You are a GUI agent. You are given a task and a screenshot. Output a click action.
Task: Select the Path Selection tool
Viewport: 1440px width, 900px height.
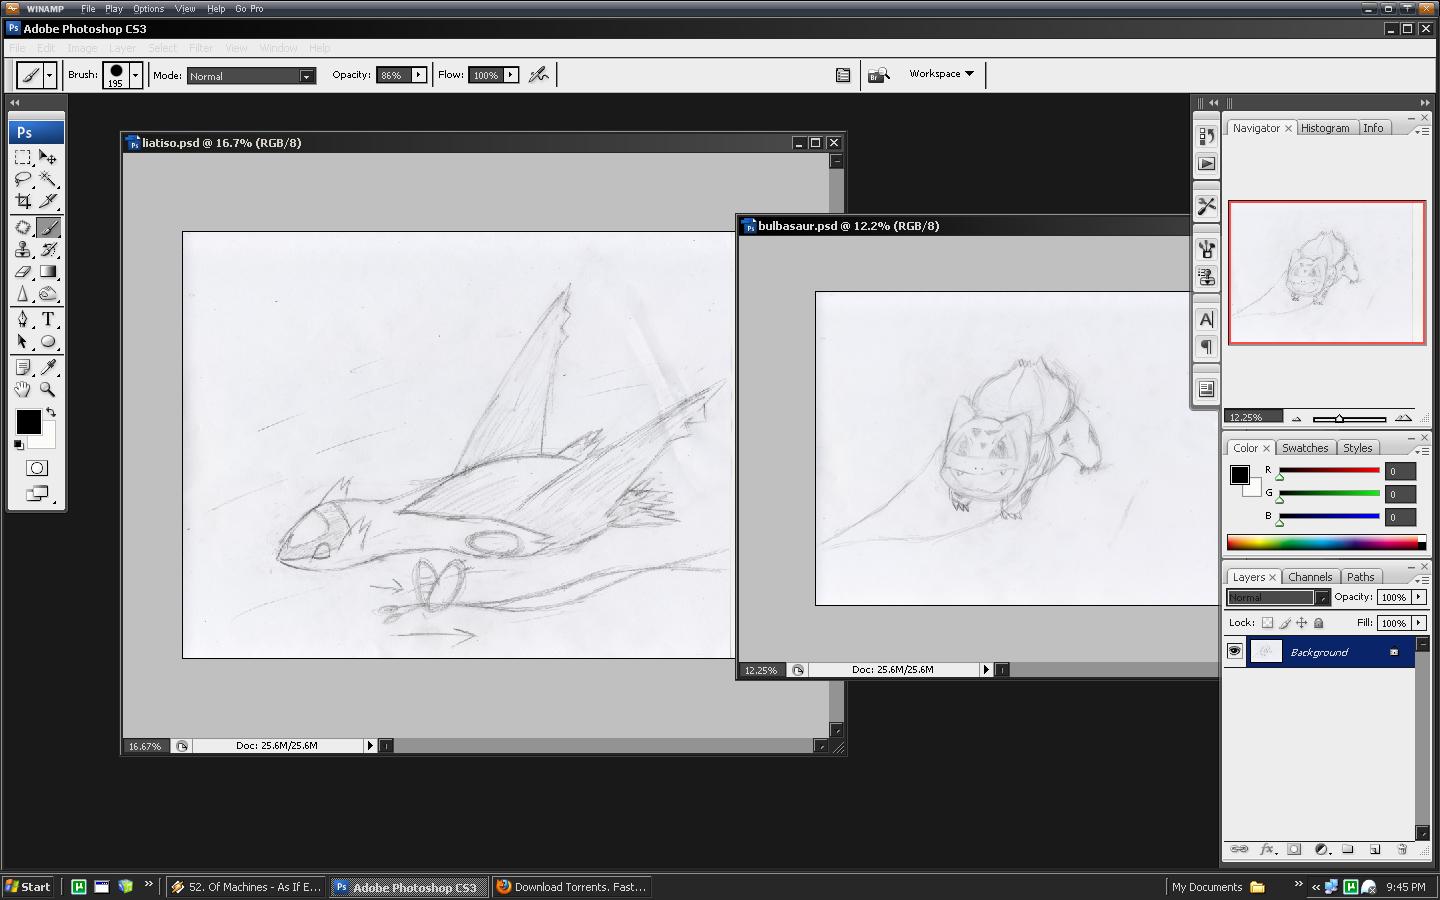pos(23,341)
